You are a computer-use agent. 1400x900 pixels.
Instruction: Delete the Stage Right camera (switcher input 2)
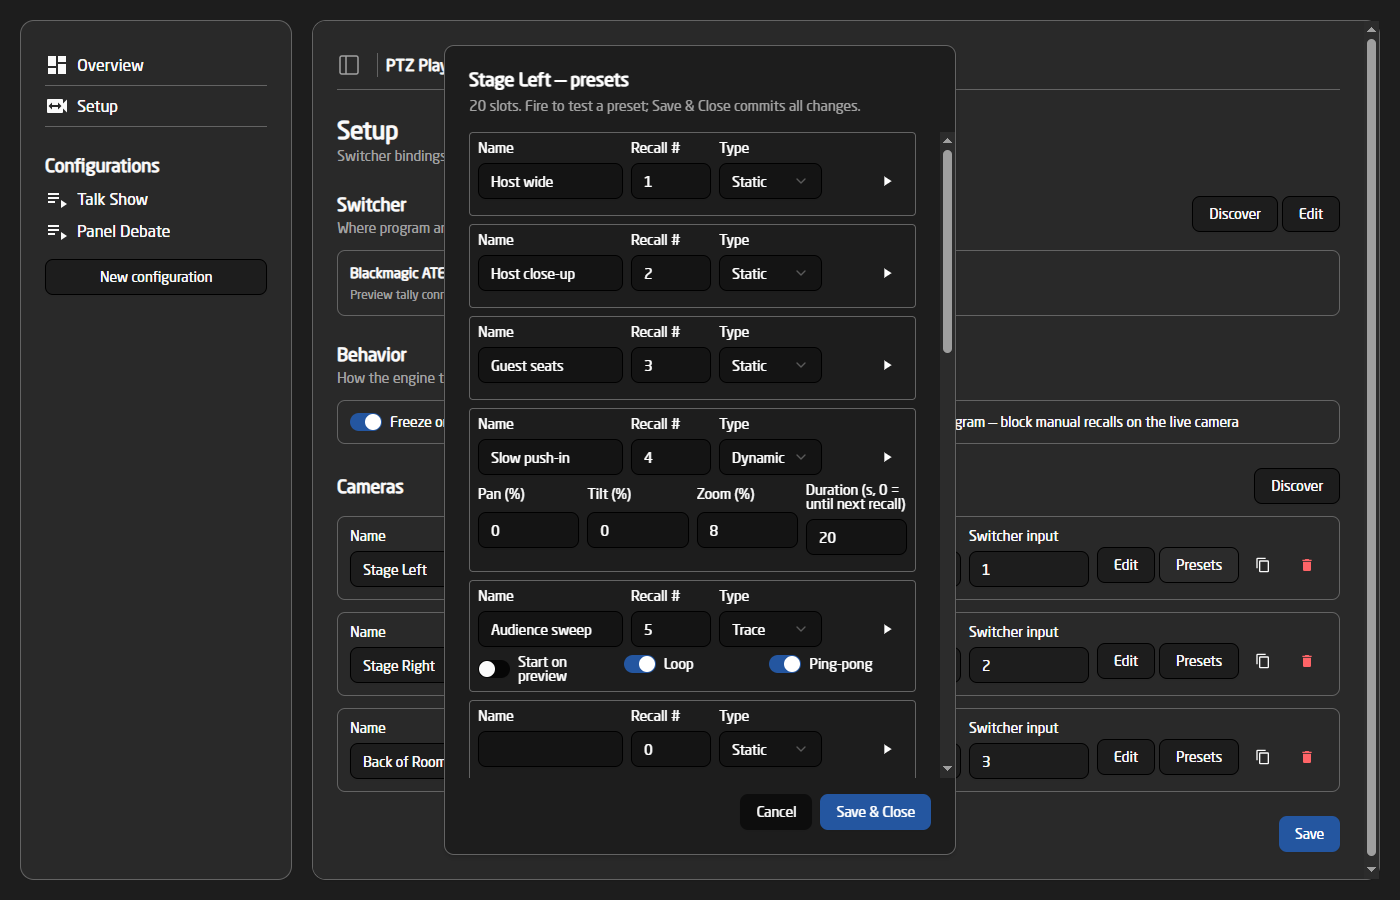point(1306,661)
